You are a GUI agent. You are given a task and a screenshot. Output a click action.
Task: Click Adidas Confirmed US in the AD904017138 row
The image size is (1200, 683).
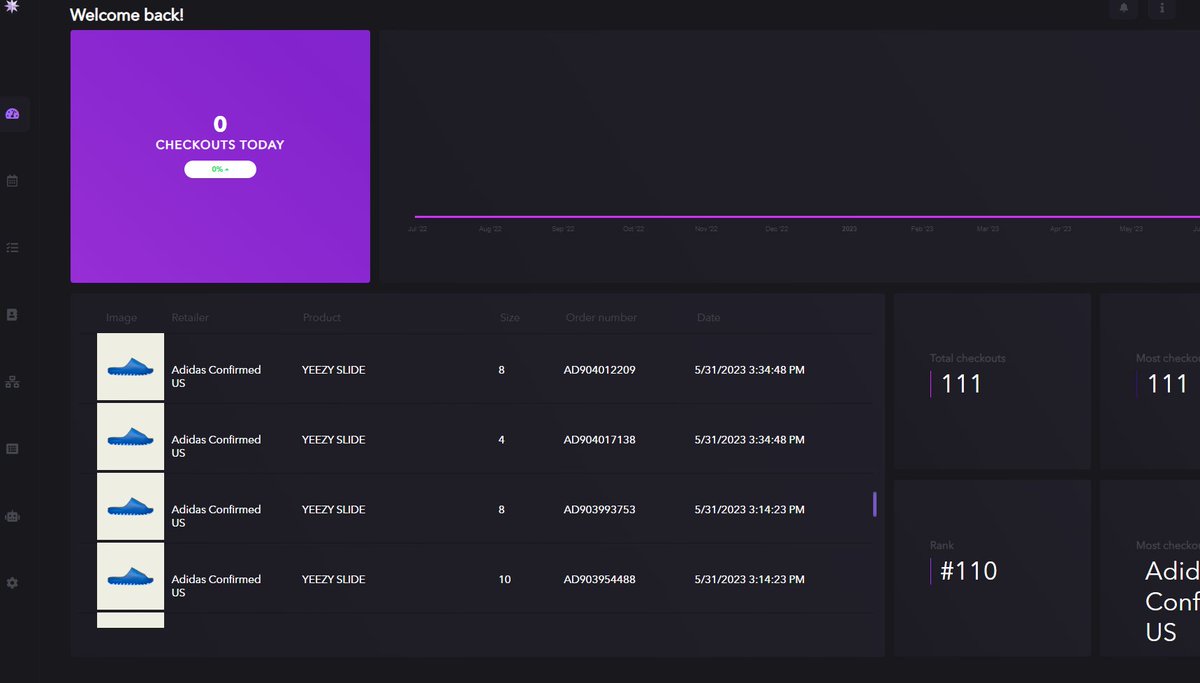216,446
